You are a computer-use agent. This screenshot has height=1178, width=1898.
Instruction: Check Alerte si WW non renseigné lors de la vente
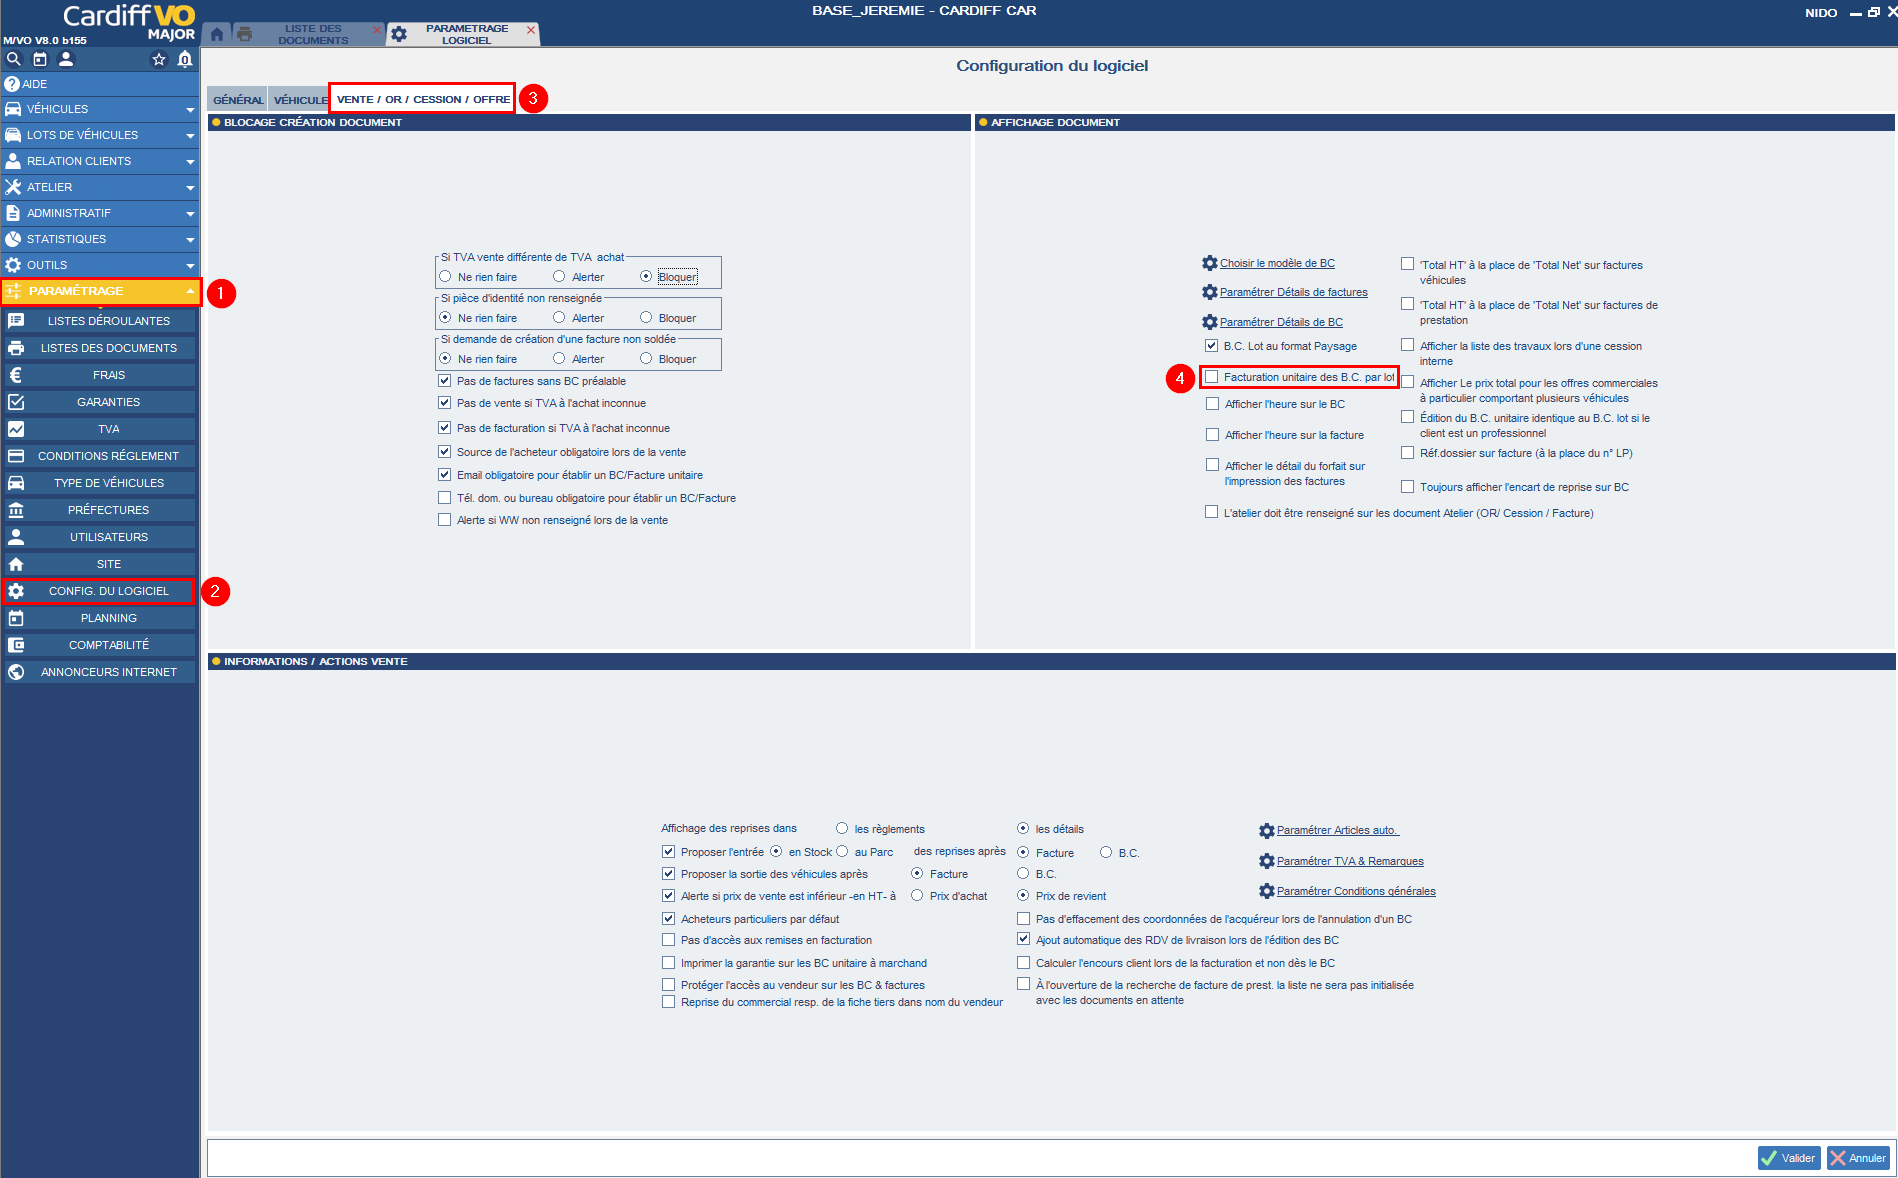click(x=444, y=520)
